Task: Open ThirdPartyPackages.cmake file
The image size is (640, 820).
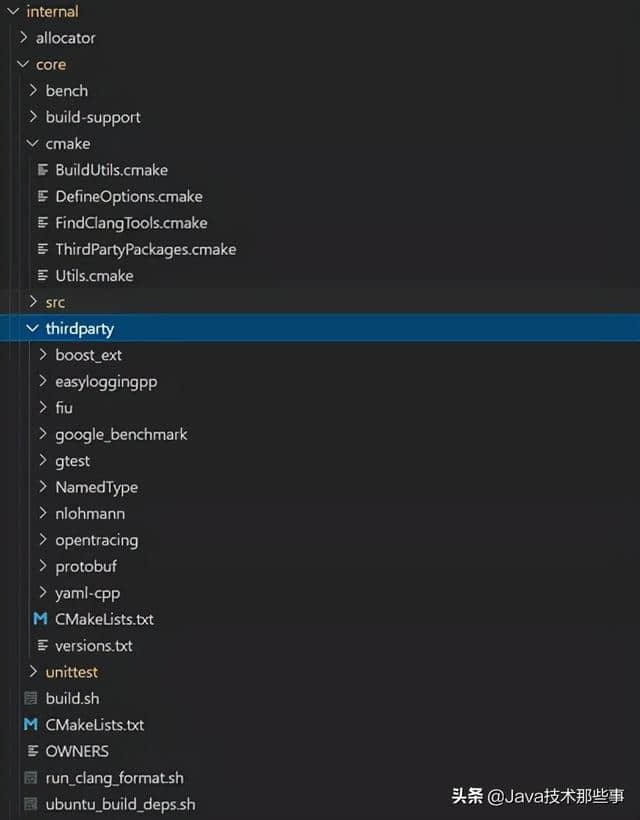Action: [x=145, y=249]
